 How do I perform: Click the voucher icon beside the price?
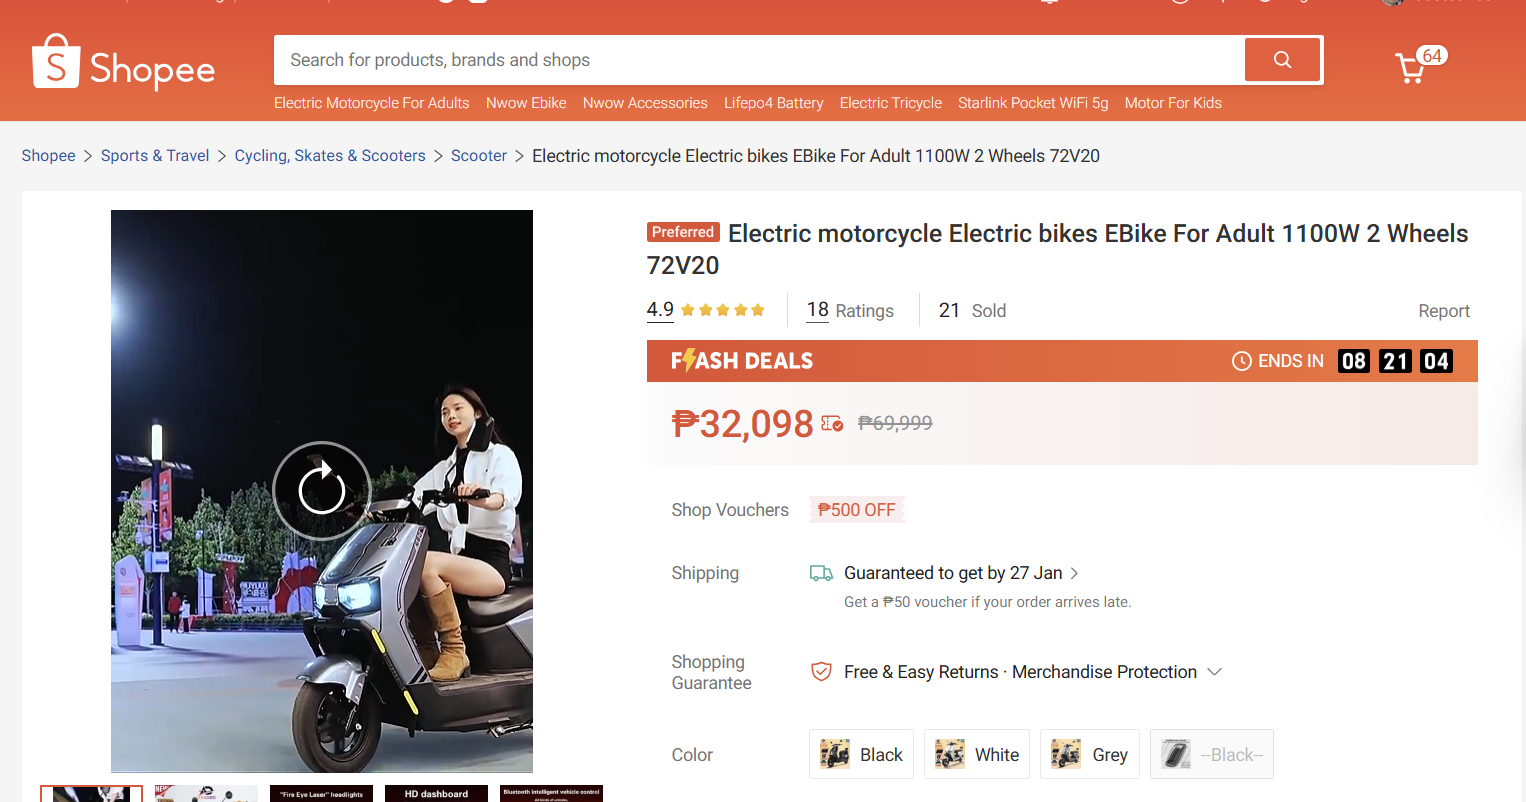(x=832, y=424)
